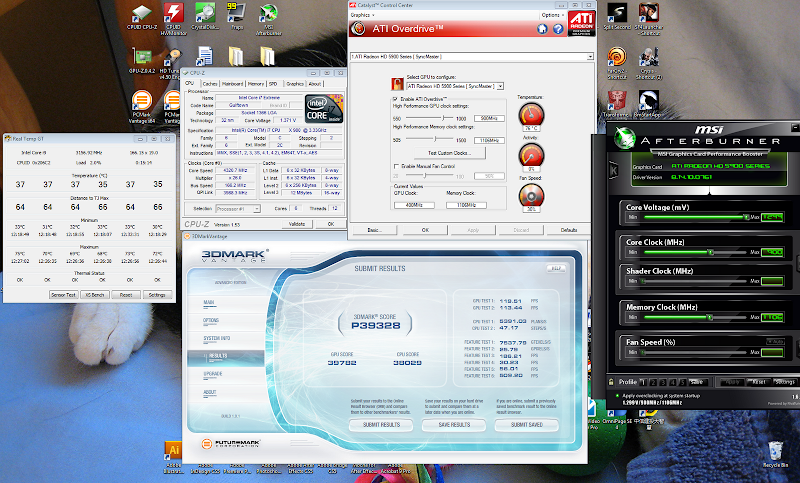
Task: Click XS Bench button in Real Temp
Action: (95, 295)
